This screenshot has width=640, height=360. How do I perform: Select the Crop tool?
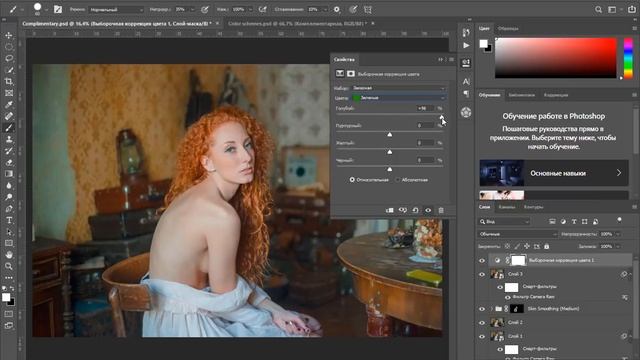9,82
